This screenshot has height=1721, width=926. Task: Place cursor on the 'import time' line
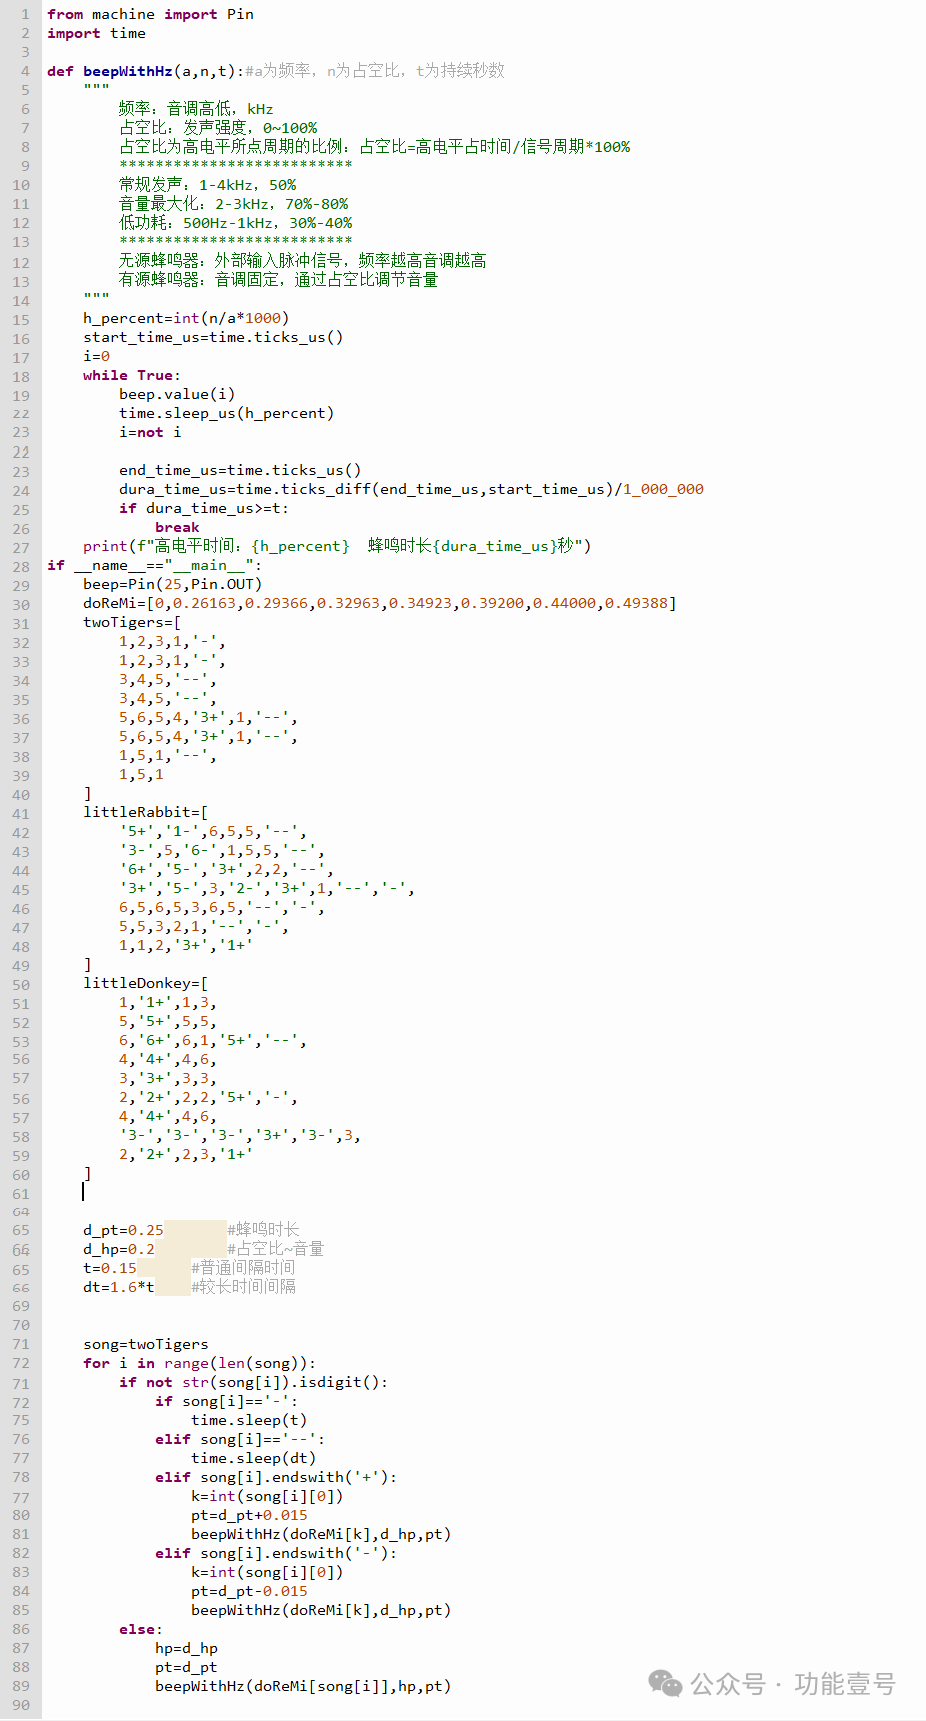click(96, 33)
